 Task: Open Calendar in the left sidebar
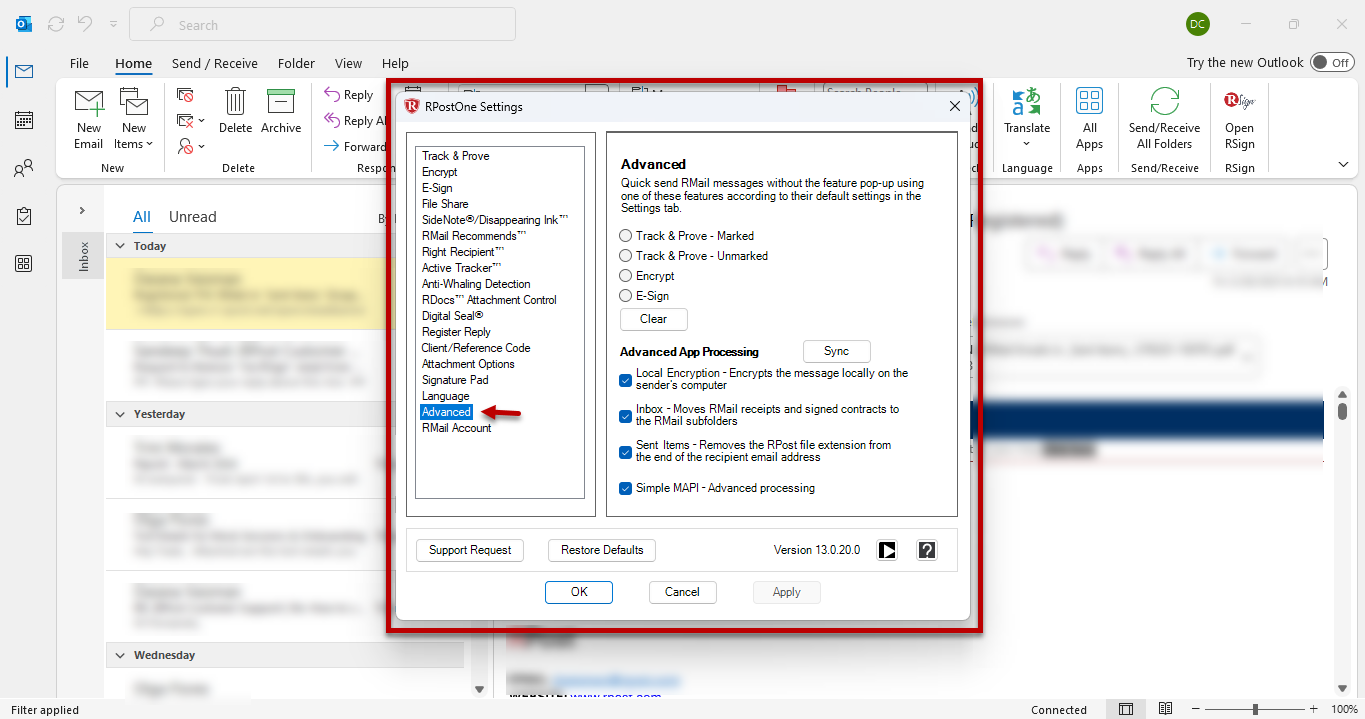point(24,120)
